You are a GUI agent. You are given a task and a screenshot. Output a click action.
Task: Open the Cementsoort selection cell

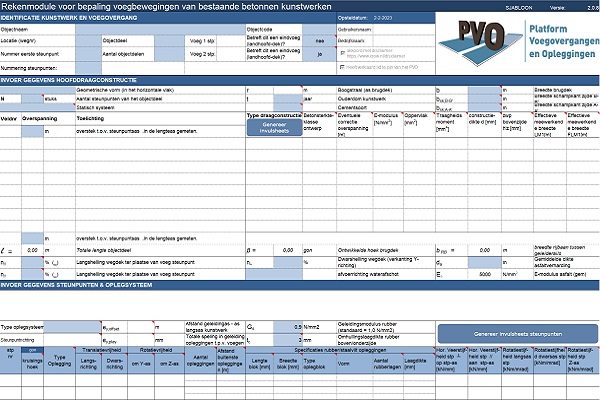288,108
